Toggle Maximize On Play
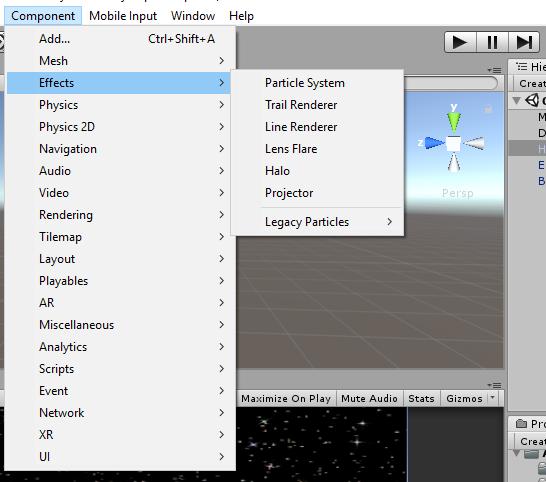 286,398
